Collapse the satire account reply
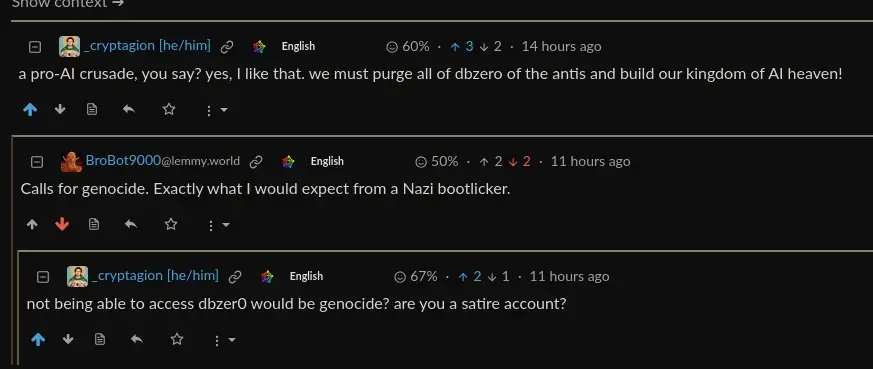The image size is (873, 369). coord(43,277)
